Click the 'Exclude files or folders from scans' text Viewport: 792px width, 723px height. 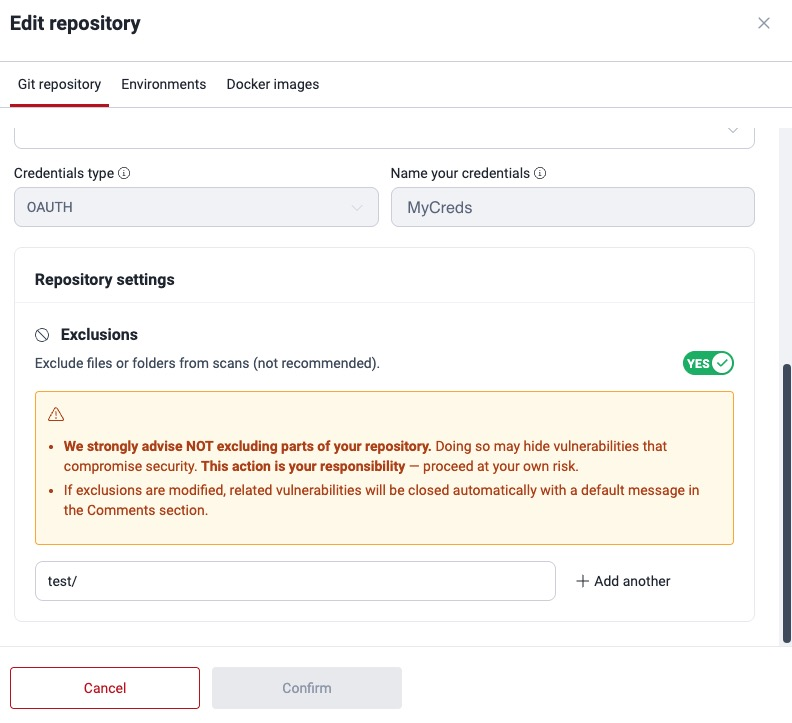point(207,363)
